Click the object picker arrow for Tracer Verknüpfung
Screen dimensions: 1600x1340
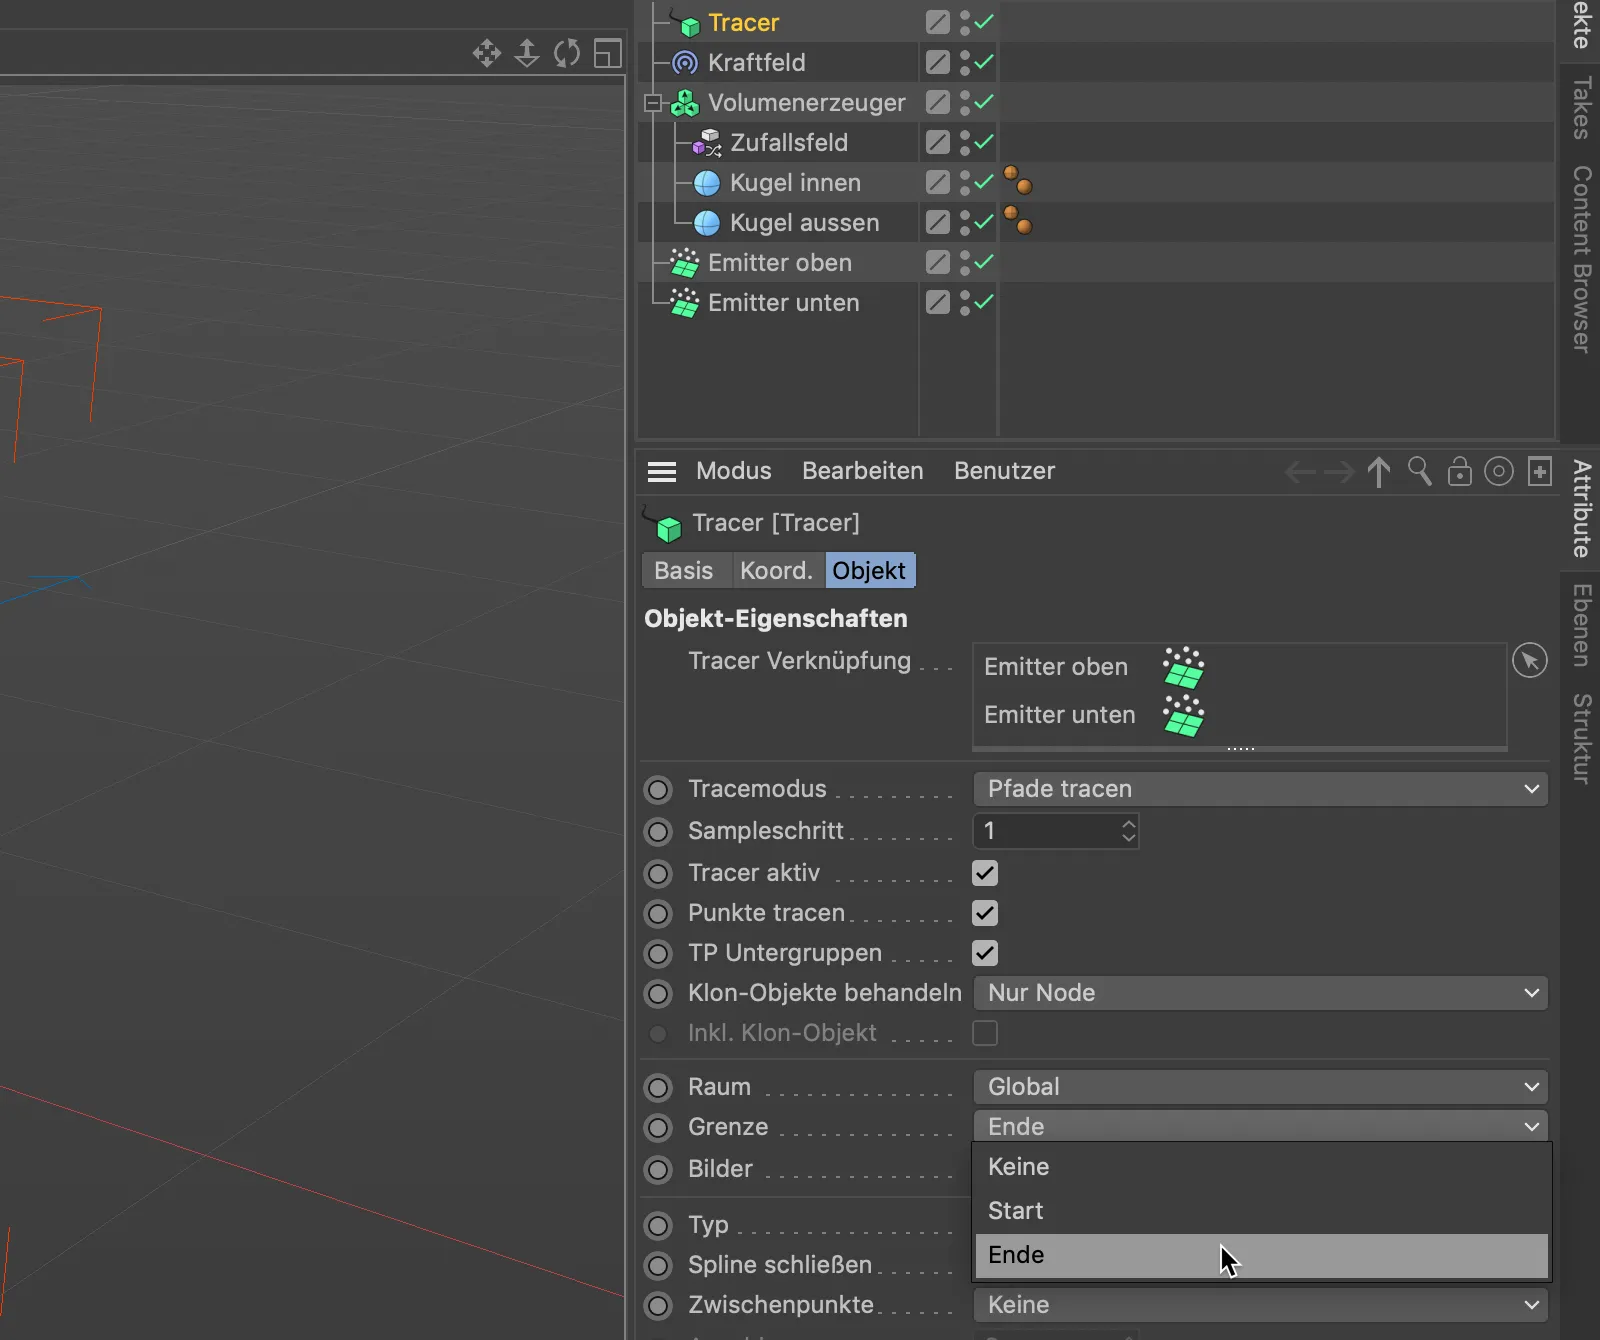click(1530, 660)
